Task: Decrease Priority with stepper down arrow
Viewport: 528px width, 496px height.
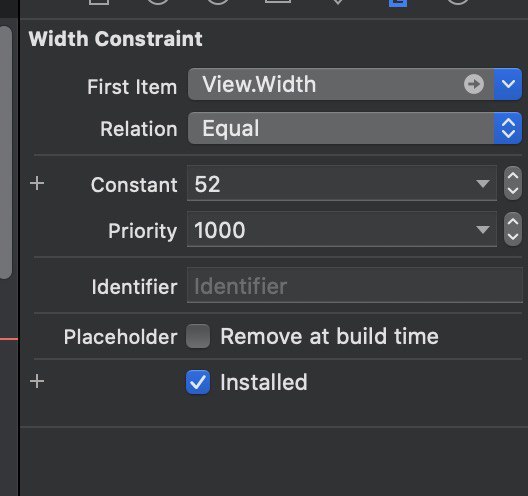Action: coord(513,237)
